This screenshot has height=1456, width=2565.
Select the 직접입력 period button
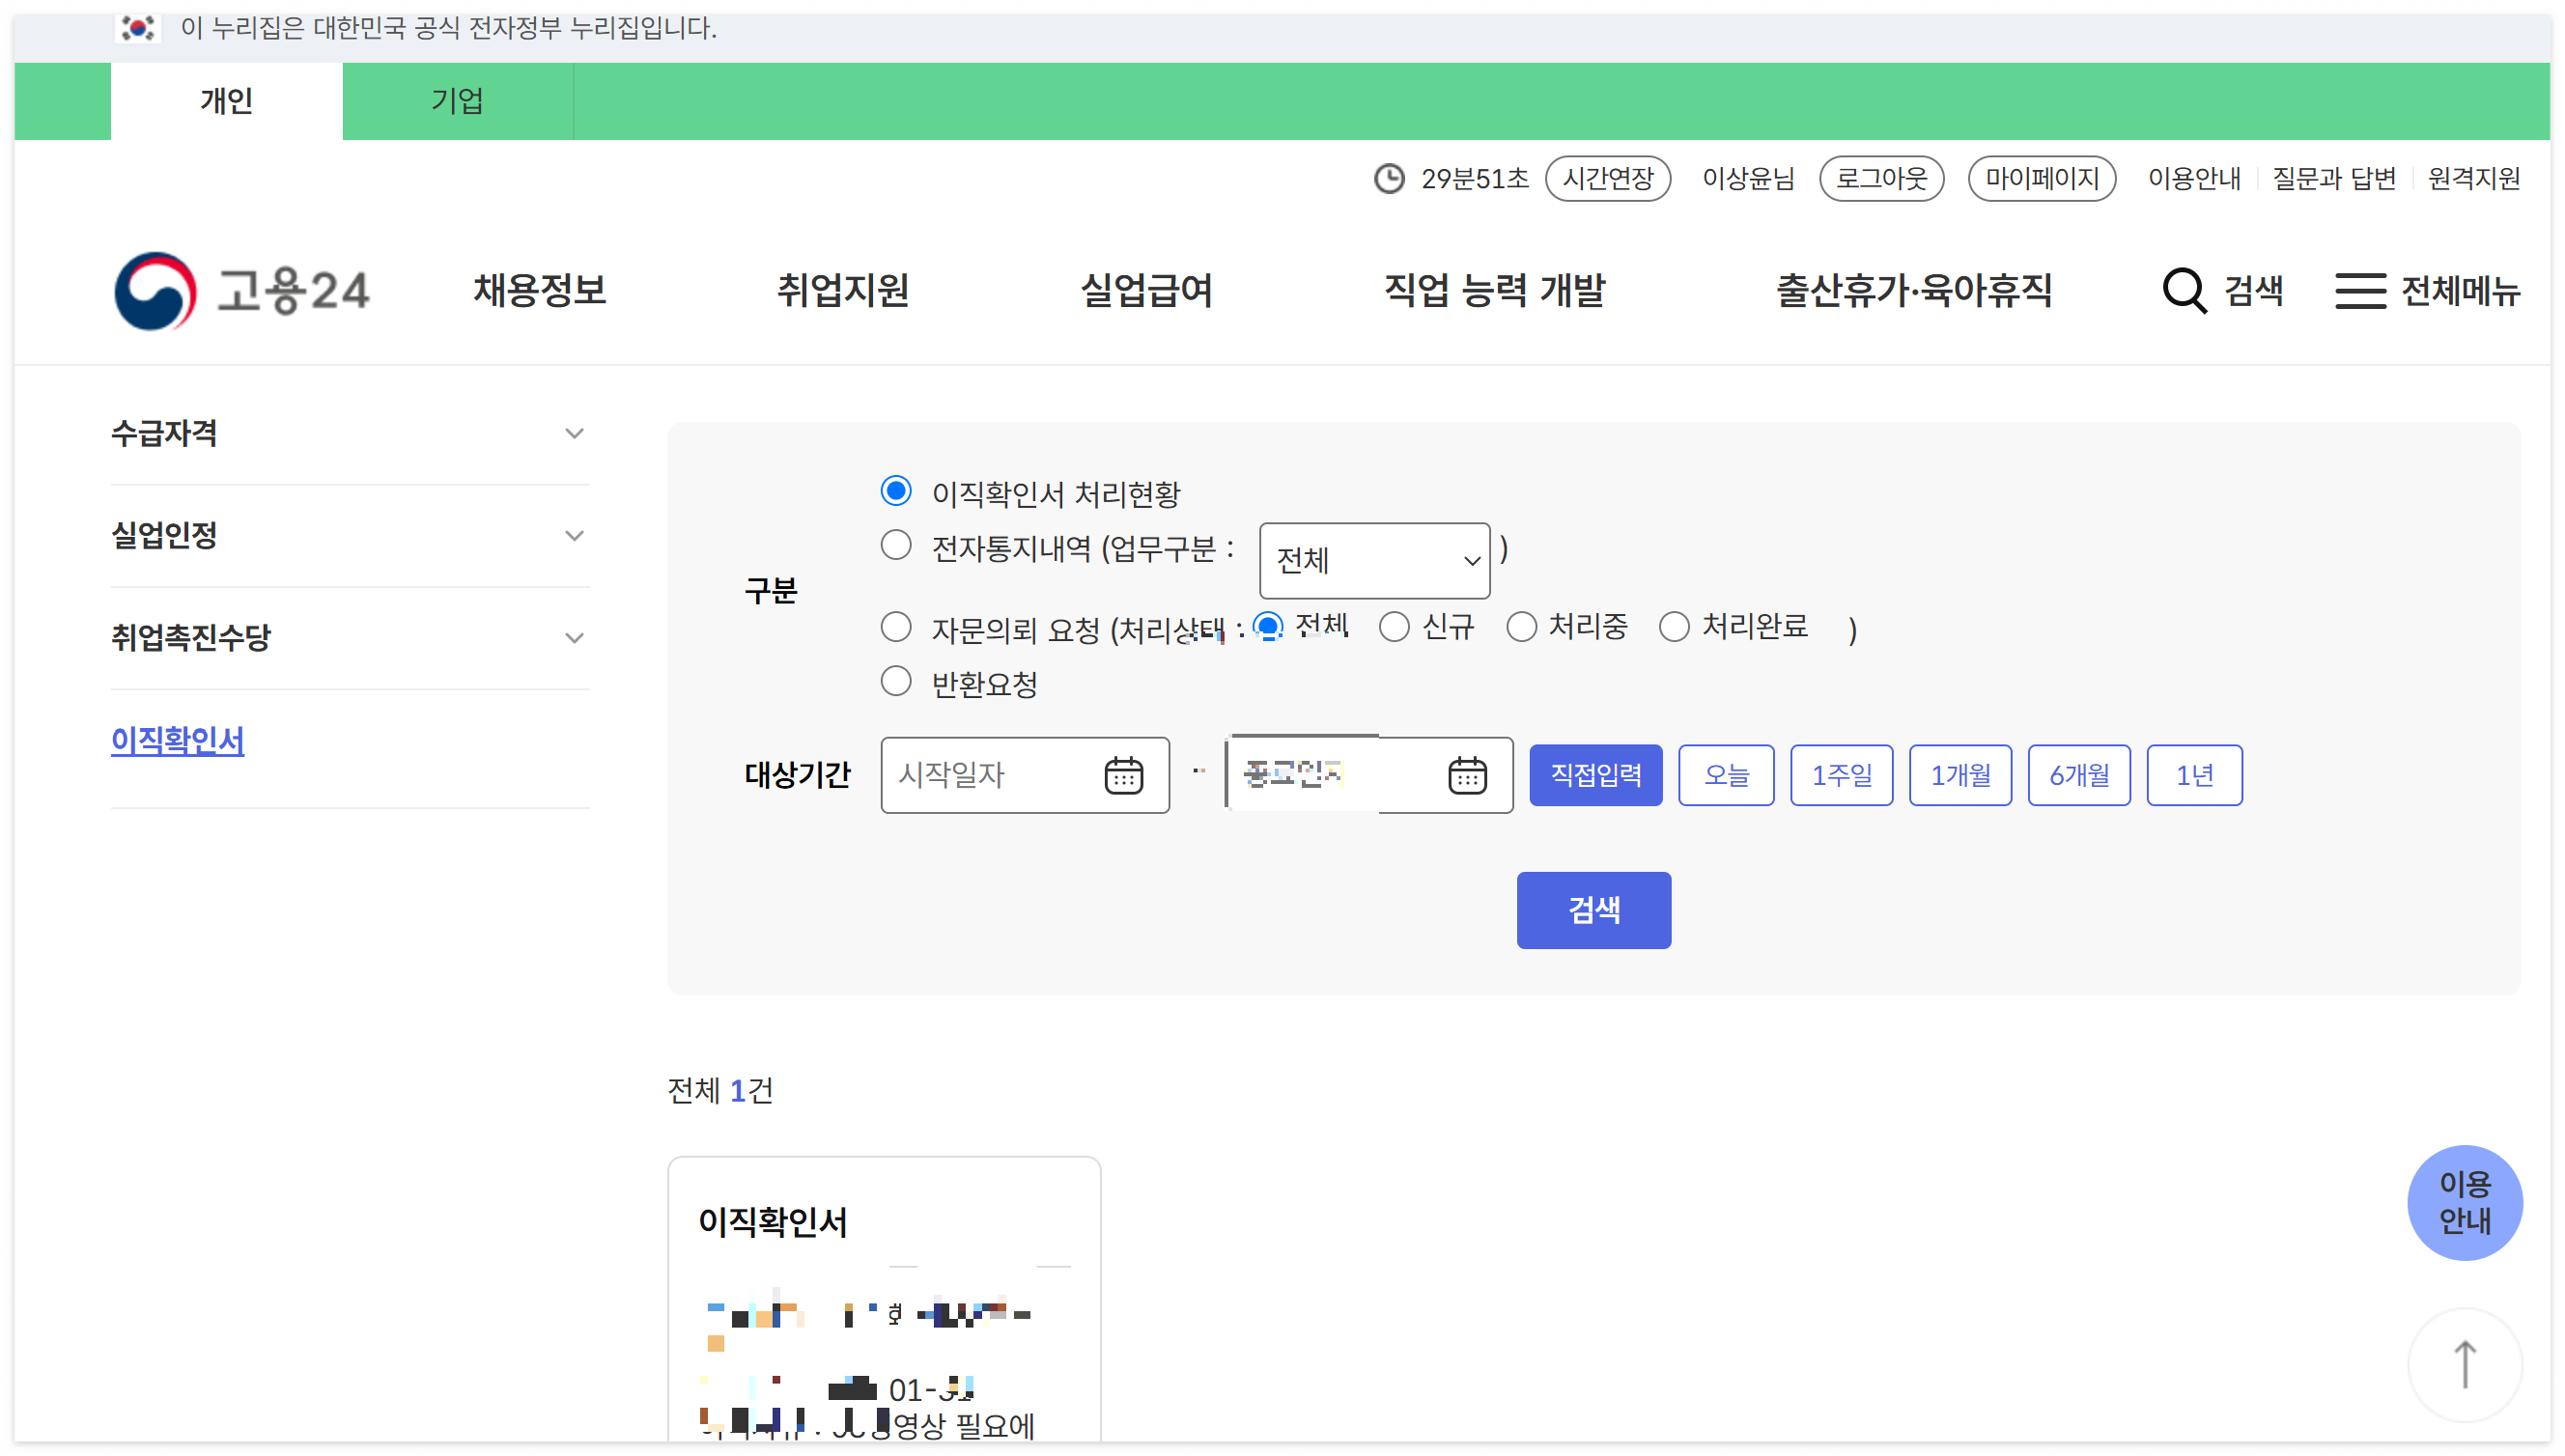1595,775
